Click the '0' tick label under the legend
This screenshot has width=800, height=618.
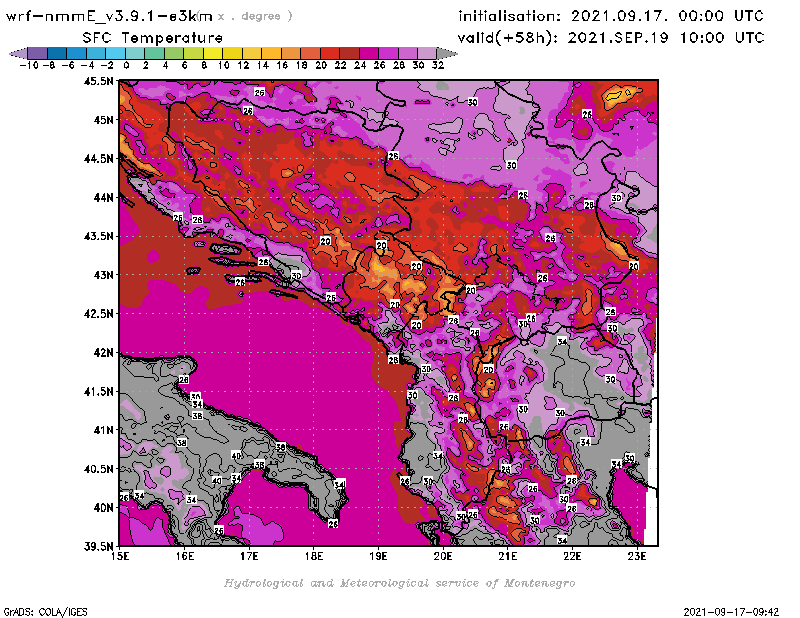[x=126, y=66]
